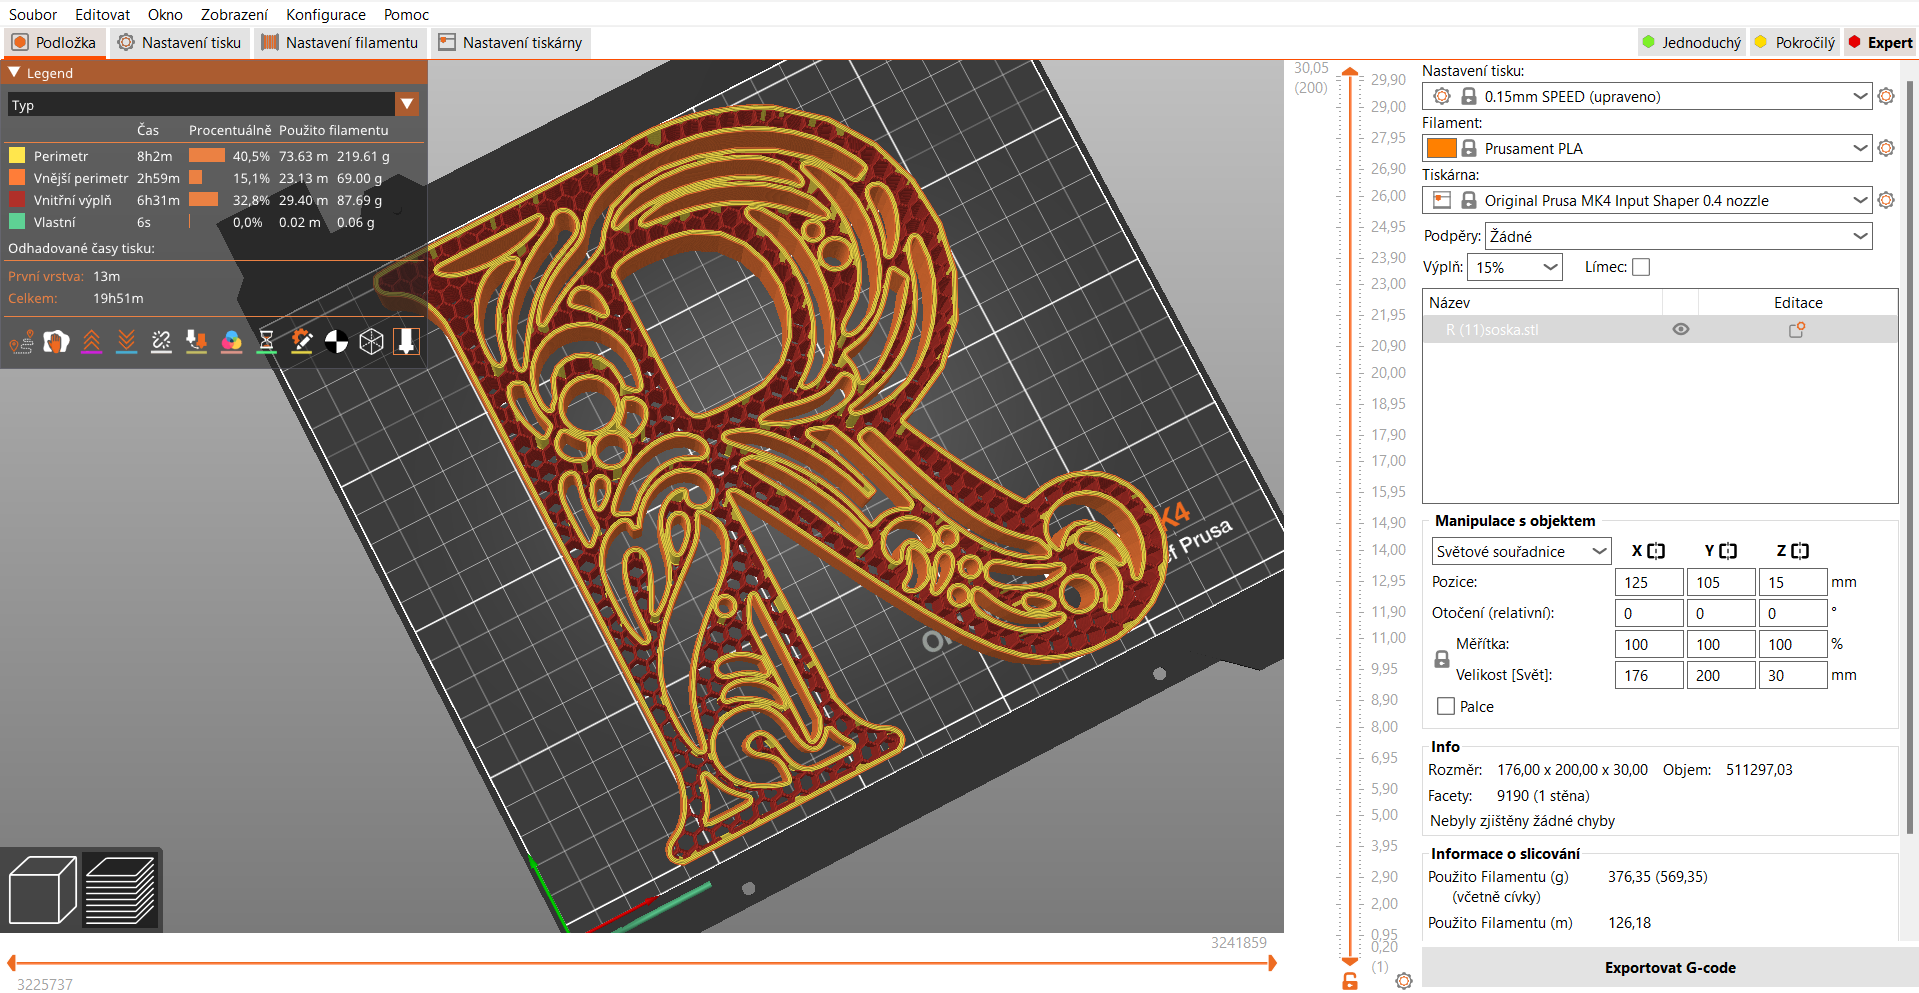Switch to Nastavení tisku tab
This screenshot has height=993, width=1919.
click(x=180, y=42)
